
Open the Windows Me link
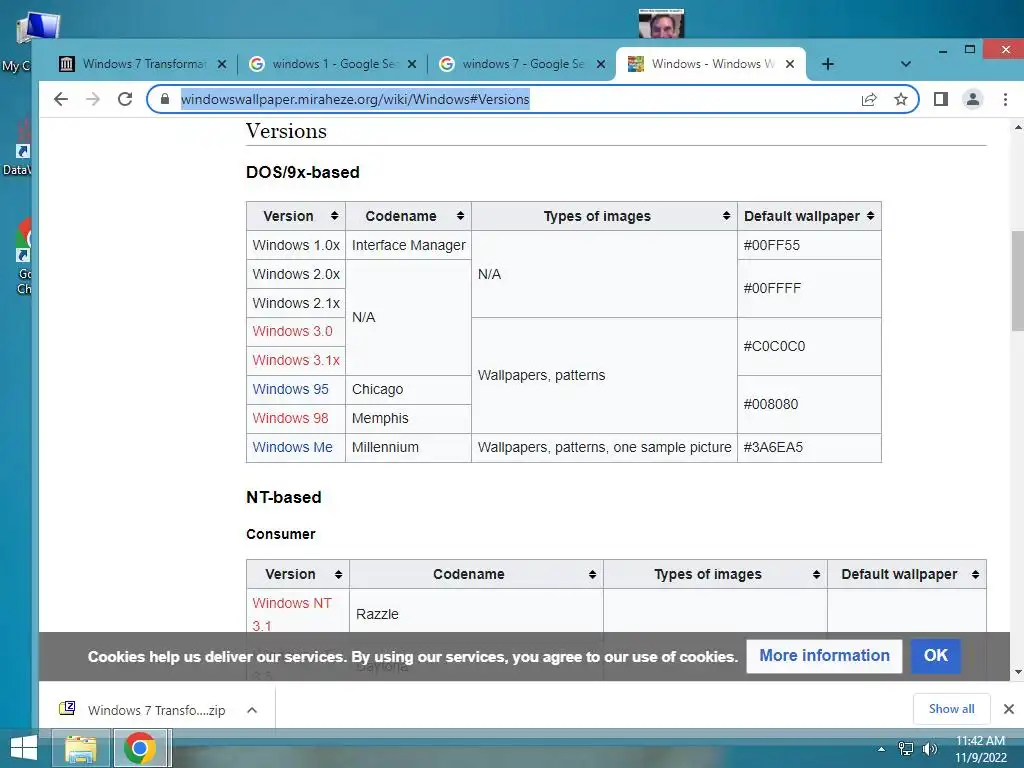pyautogui.click(x=292, y=447)
